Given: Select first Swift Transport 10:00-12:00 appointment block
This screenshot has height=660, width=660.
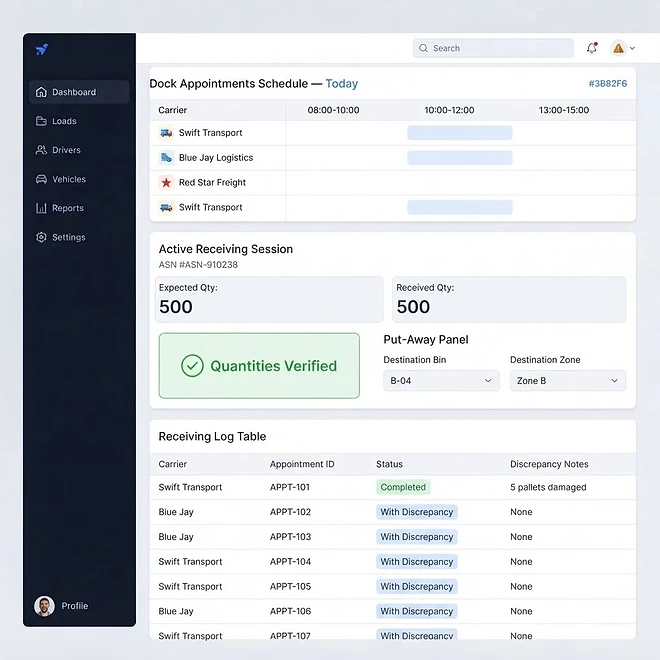Looking at the screenshot, I should (460, 133).
